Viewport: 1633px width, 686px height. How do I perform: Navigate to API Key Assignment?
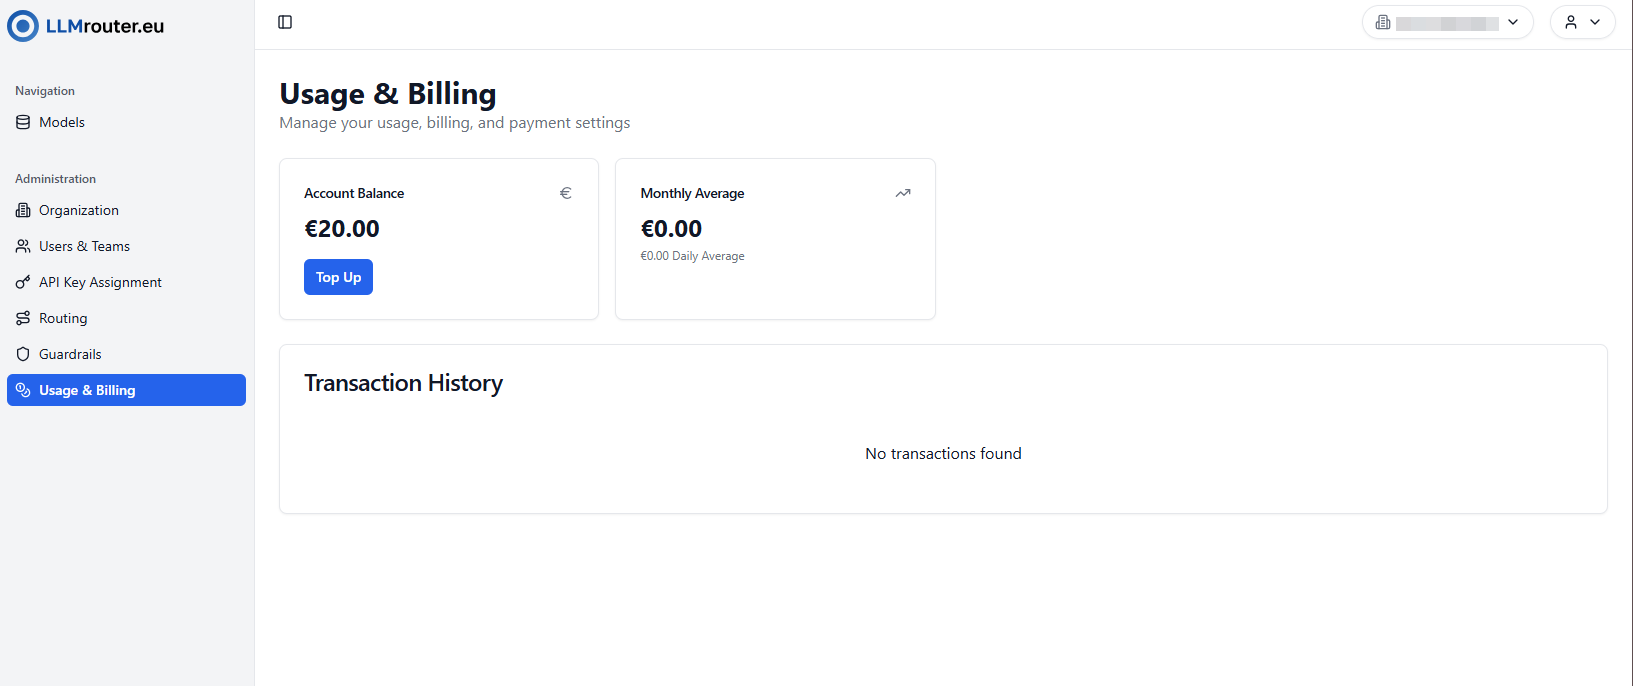click(x=100, y=282)
